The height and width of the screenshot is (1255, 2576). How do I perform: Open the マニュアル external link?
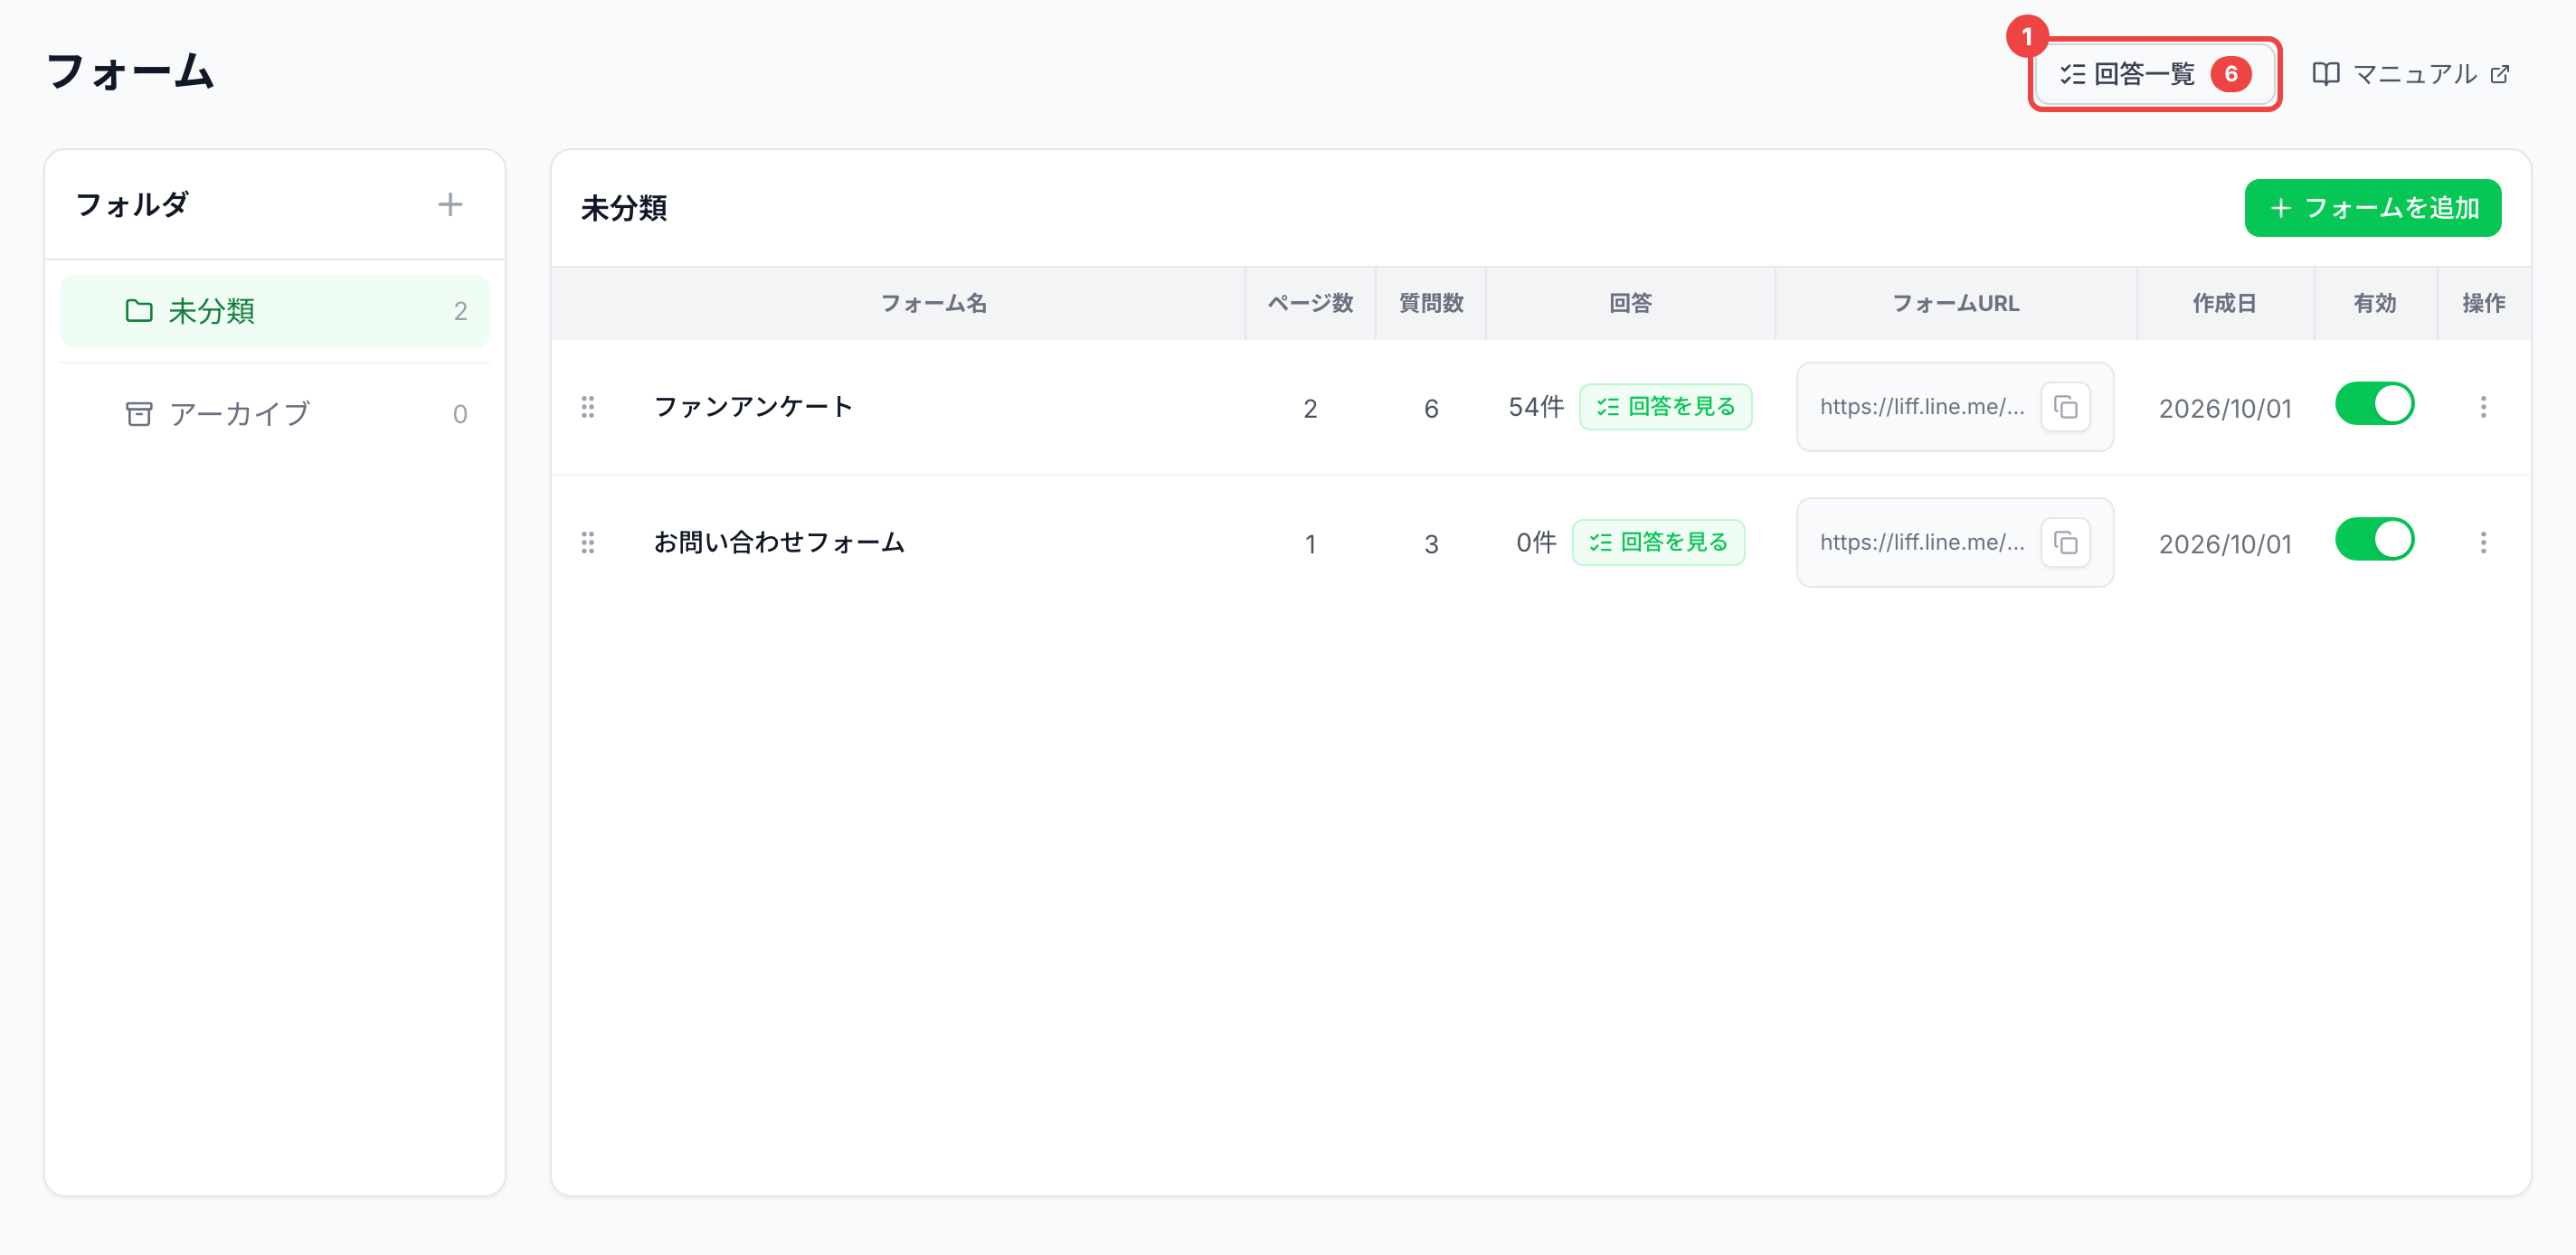[2411, 74]
